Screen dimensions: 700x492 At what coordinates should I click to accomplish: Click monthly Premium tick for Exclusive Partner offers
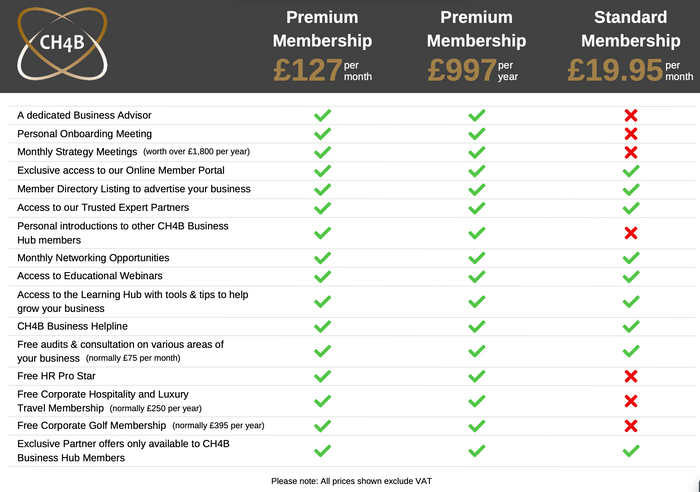point(322,451)
